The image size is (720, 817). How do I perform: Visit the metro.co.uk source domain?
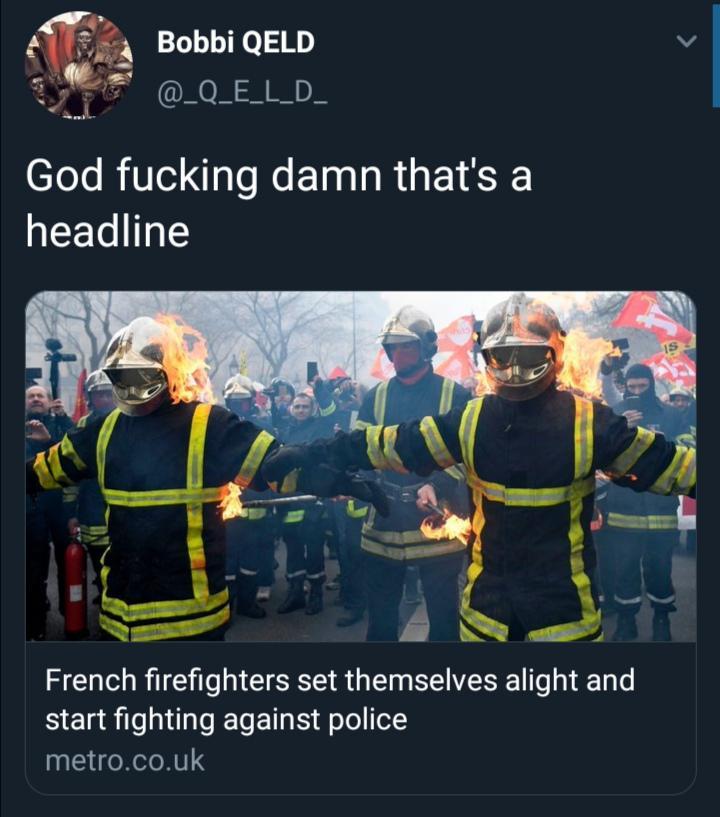point(125,760)
